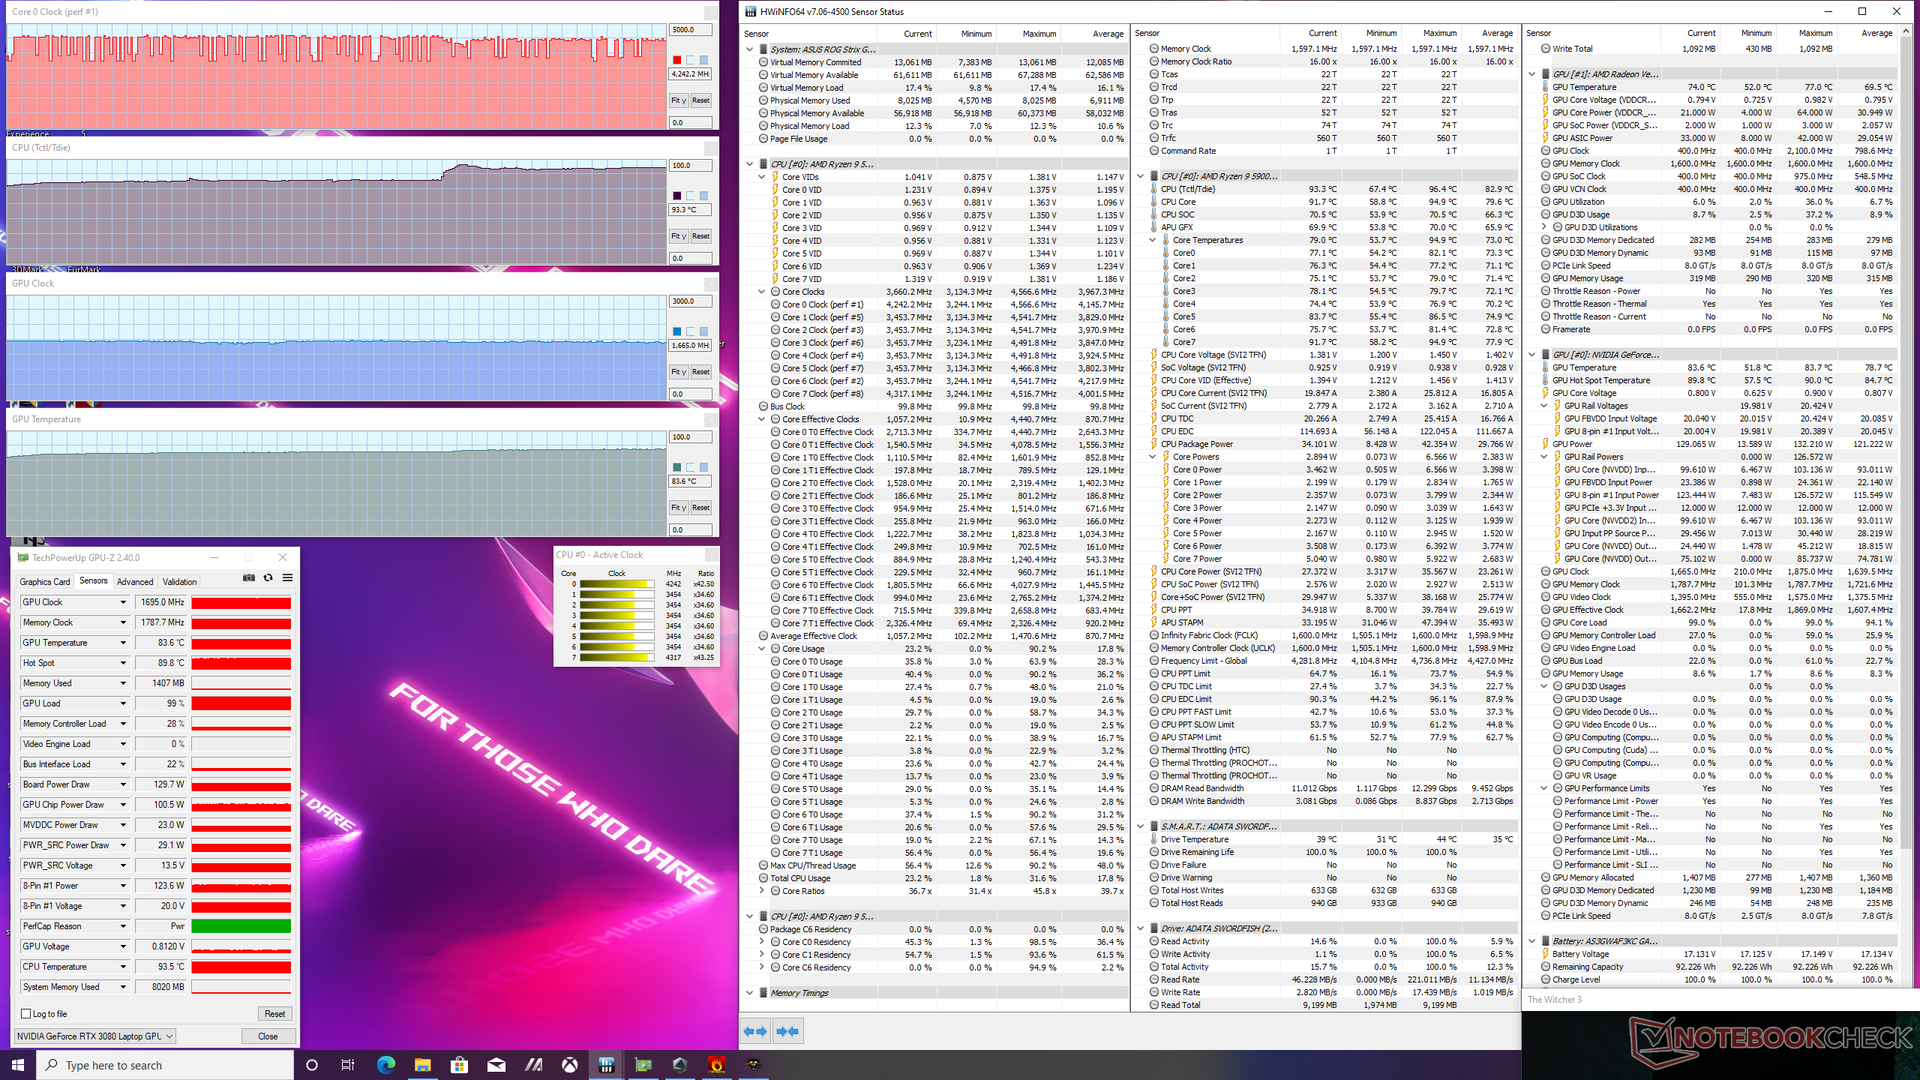Screen dimensions: 1920x1080
Task: Collapse Core Clocks tree node
Action: (x=762, y=292)
